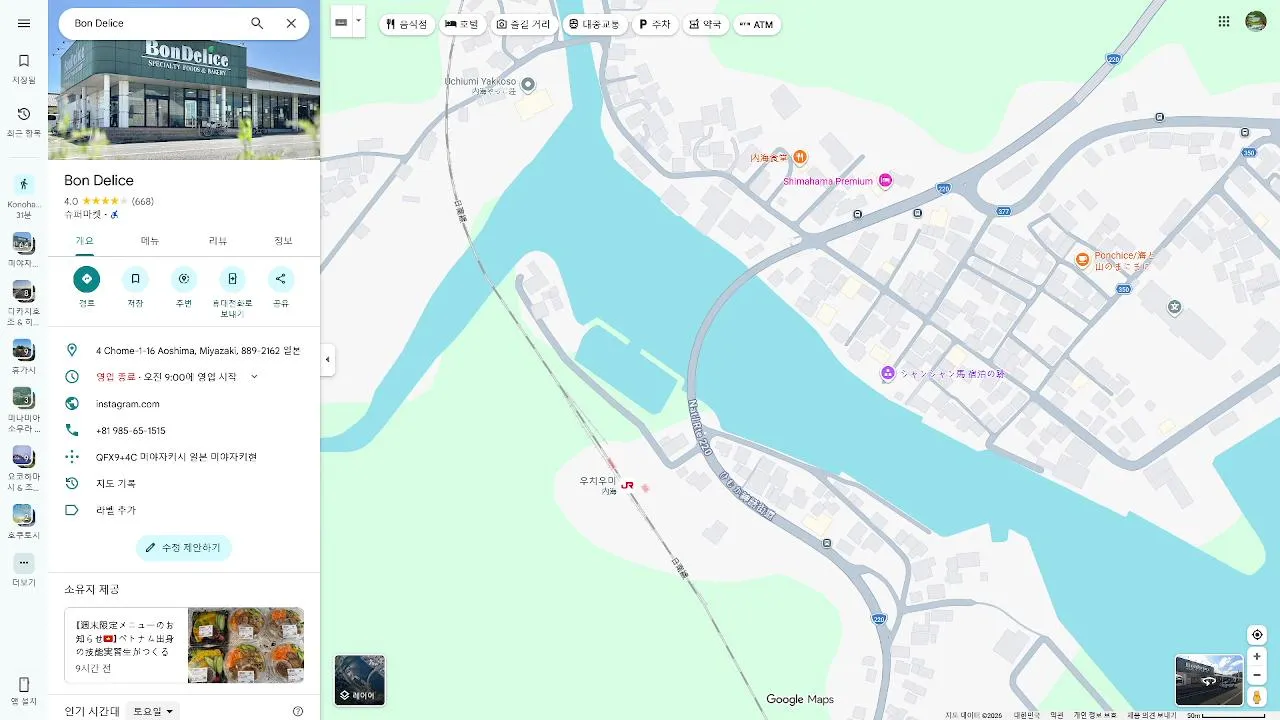Filter map by Pharmacies (약국) chip
The width and height of the screenshot is (1280, 720).
706,24
